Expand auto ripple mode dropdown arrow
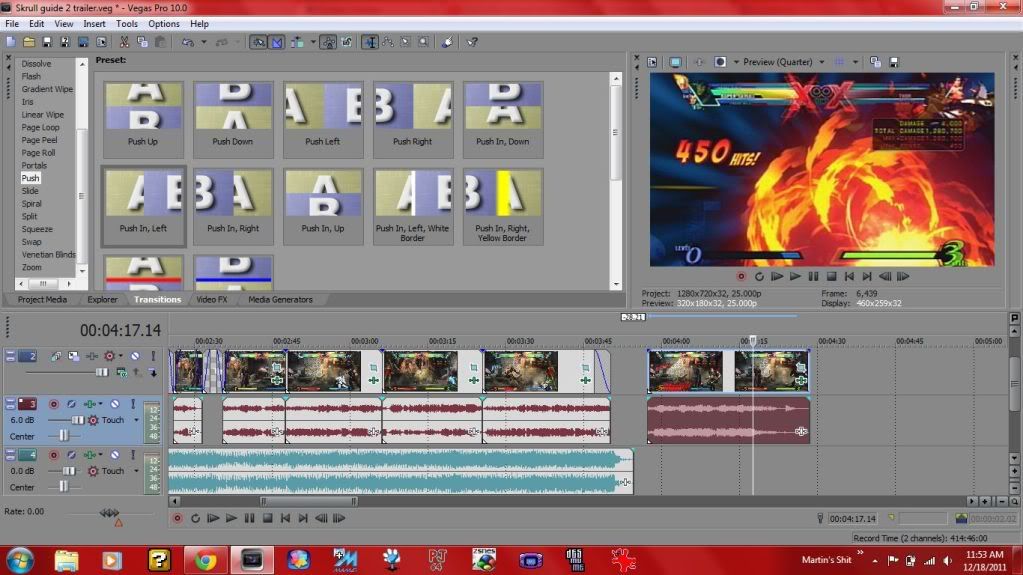The height and width of the screenshot is (575, 1023). [x=313, y=42]
